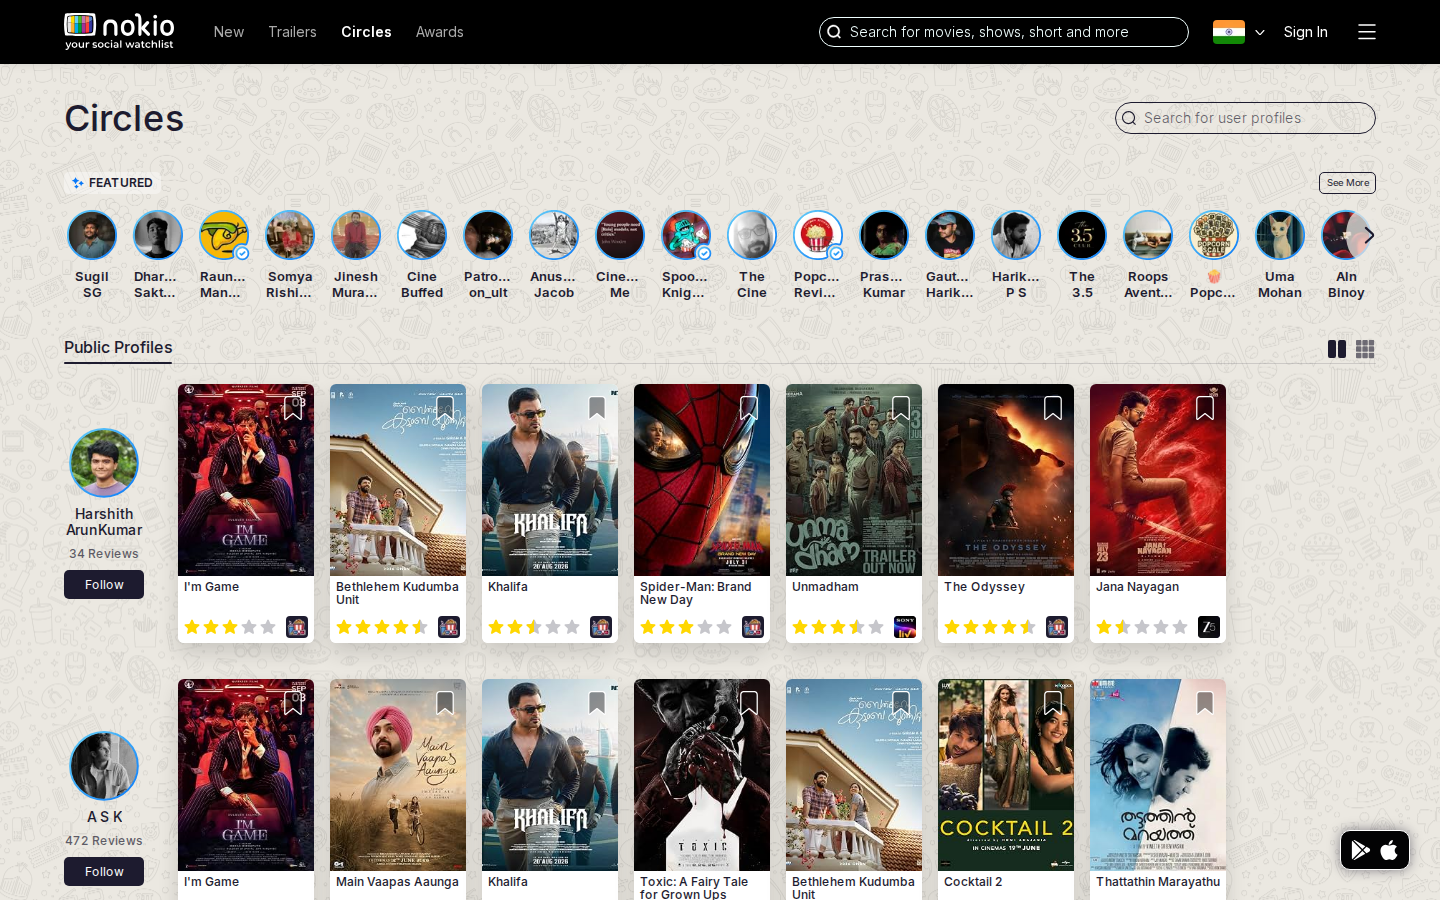Bookmark The Odyssey movie
This screenshot has width=1440, height=900.
point(1053,408)
